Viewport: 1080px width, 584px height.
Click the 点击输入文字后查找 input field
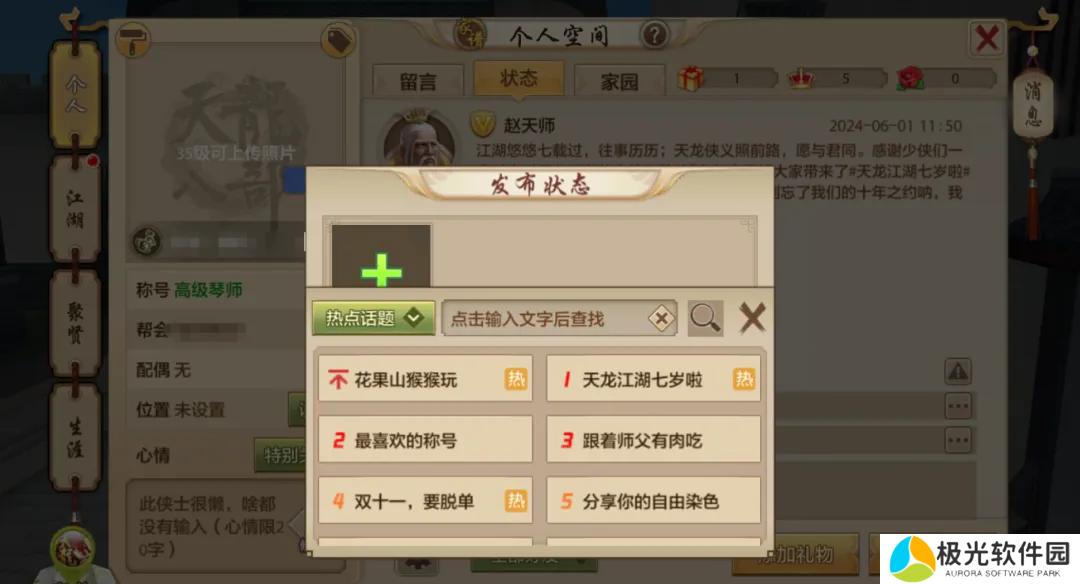pos(559,318)
